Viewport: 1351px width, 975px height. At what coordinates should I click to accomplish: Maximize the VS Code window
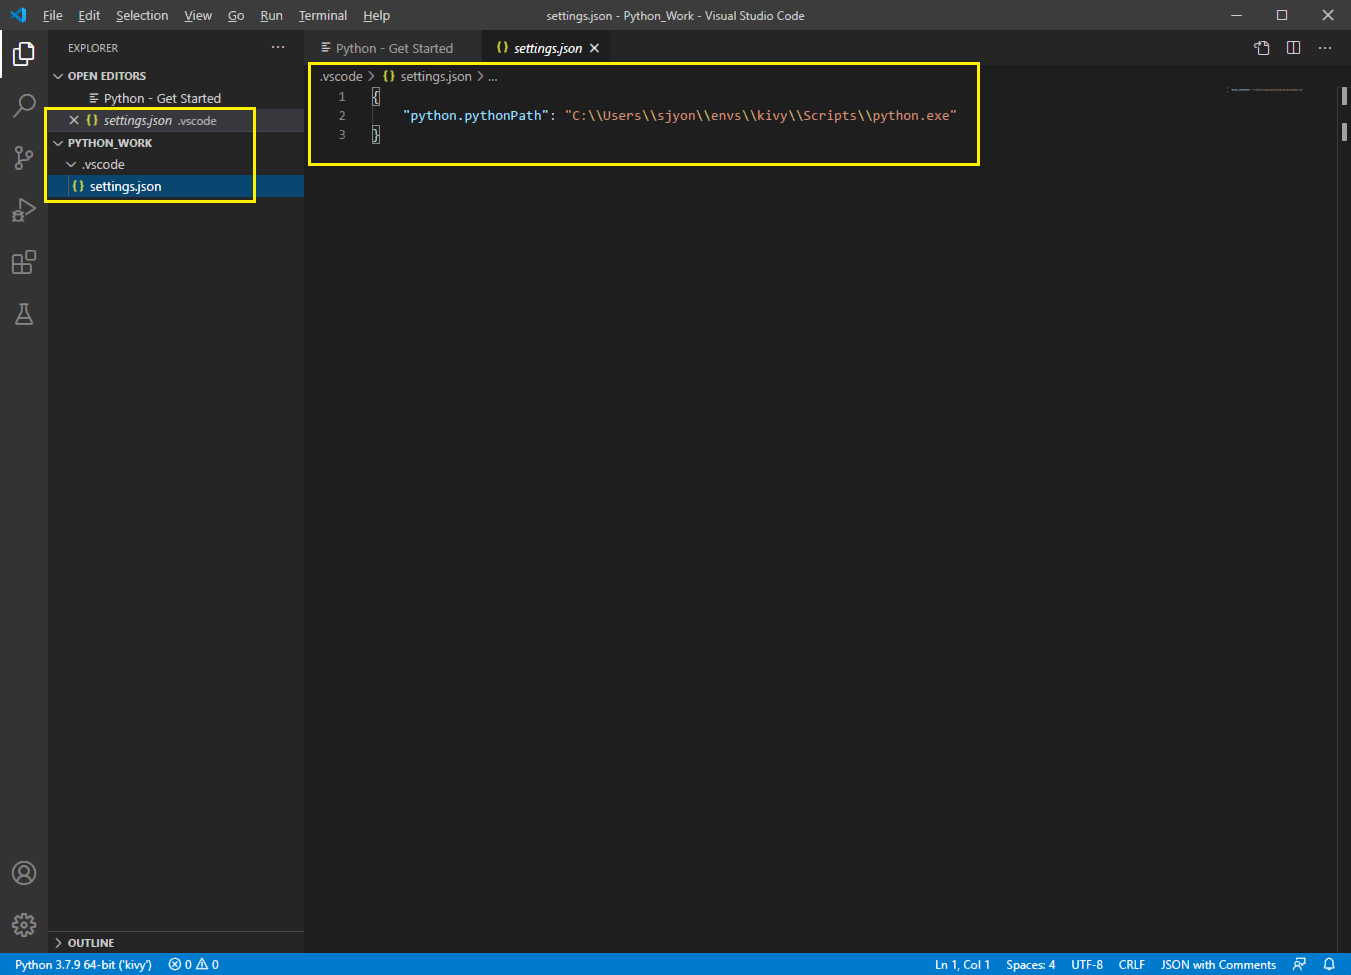(1282, 15)
